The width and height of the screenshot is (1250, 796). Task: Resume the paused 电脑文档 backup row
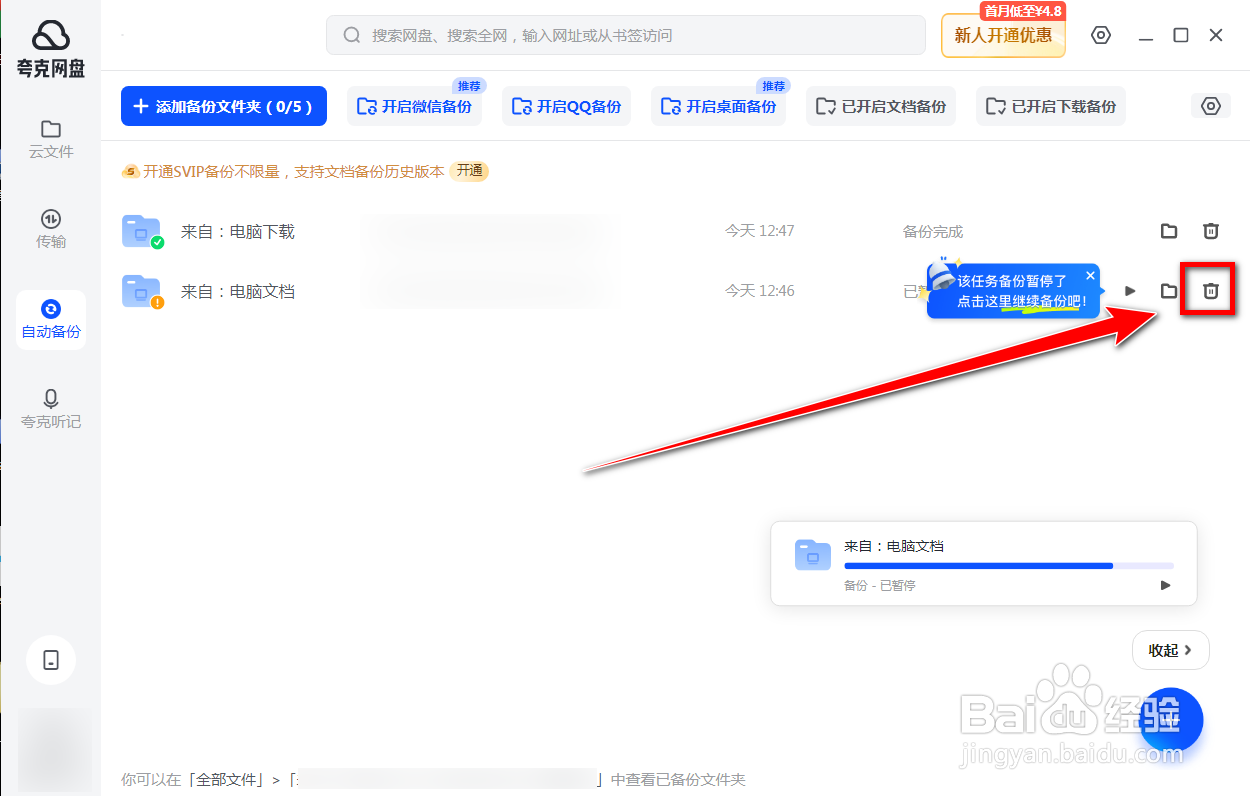click(x=1131, y=291)
